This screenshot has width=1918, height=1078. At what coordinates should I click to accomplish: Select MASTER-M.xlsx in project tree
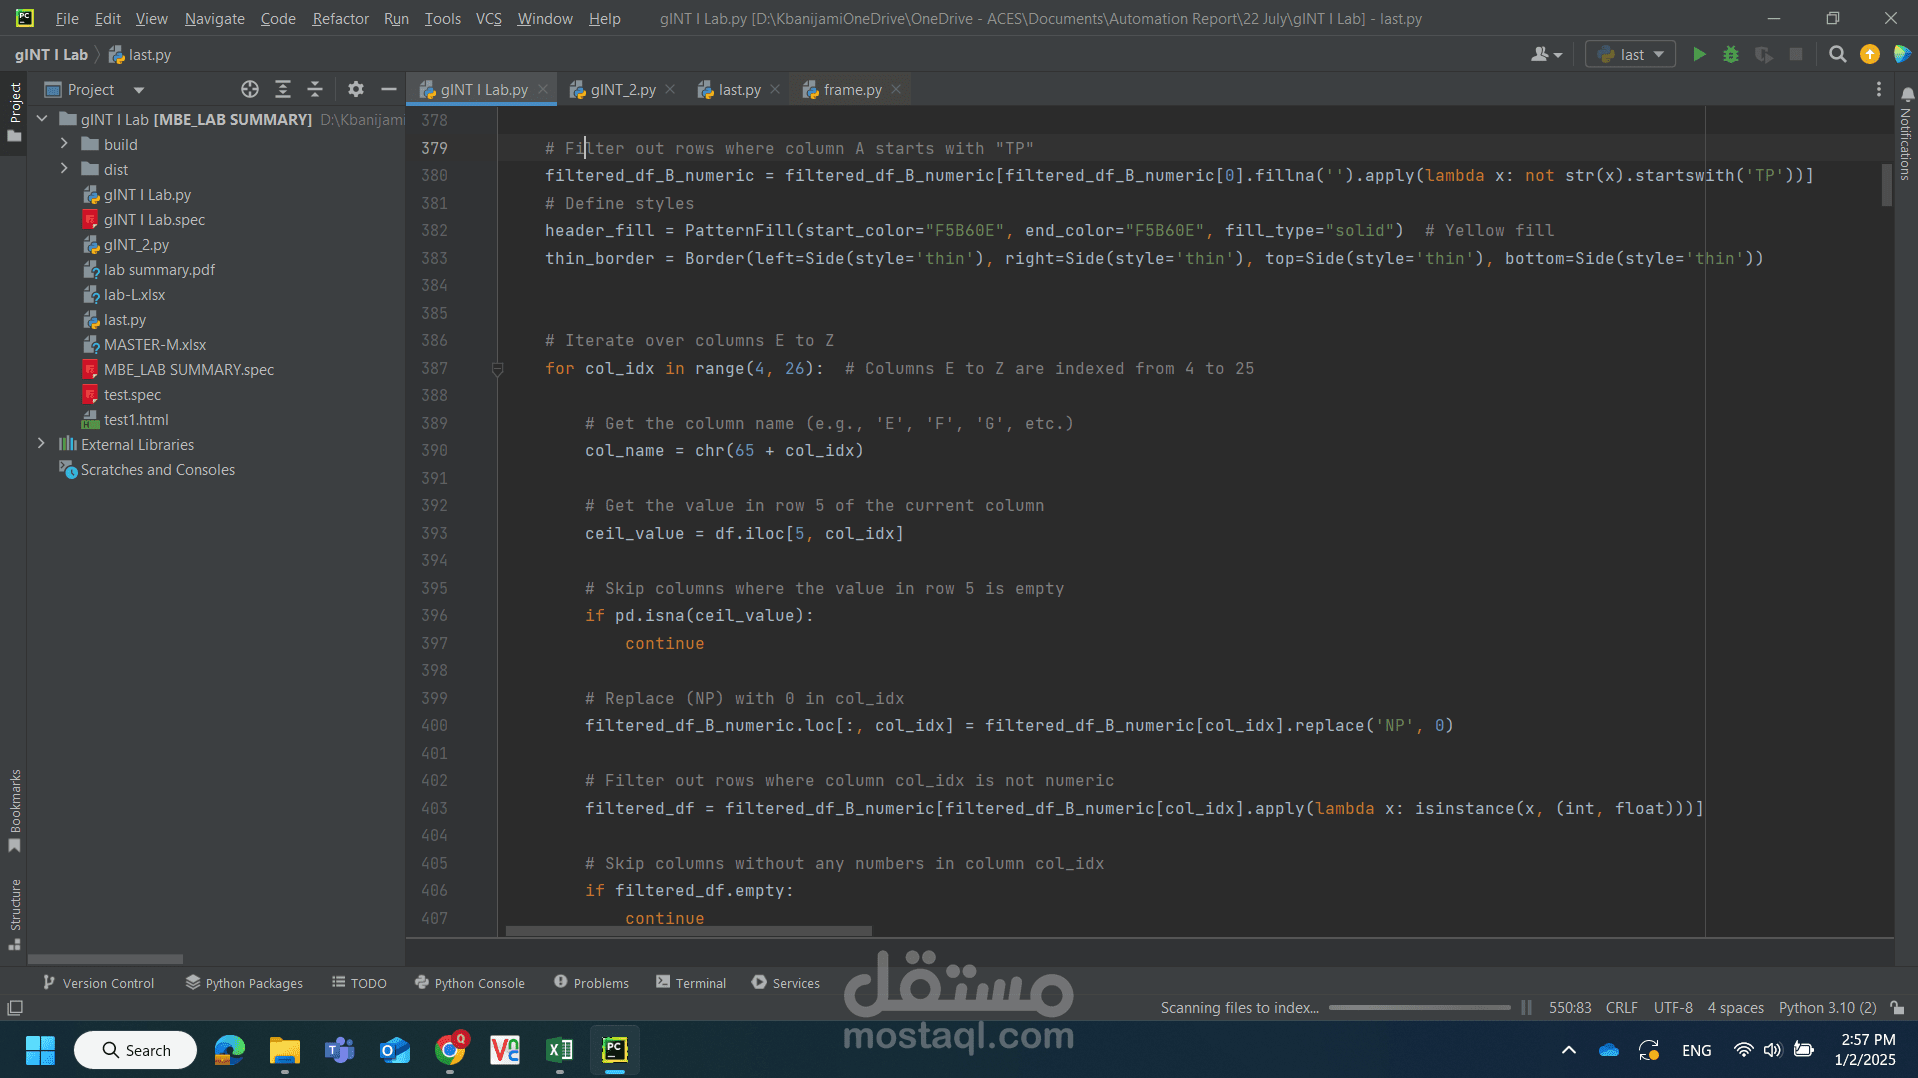[x=155, y=344]
